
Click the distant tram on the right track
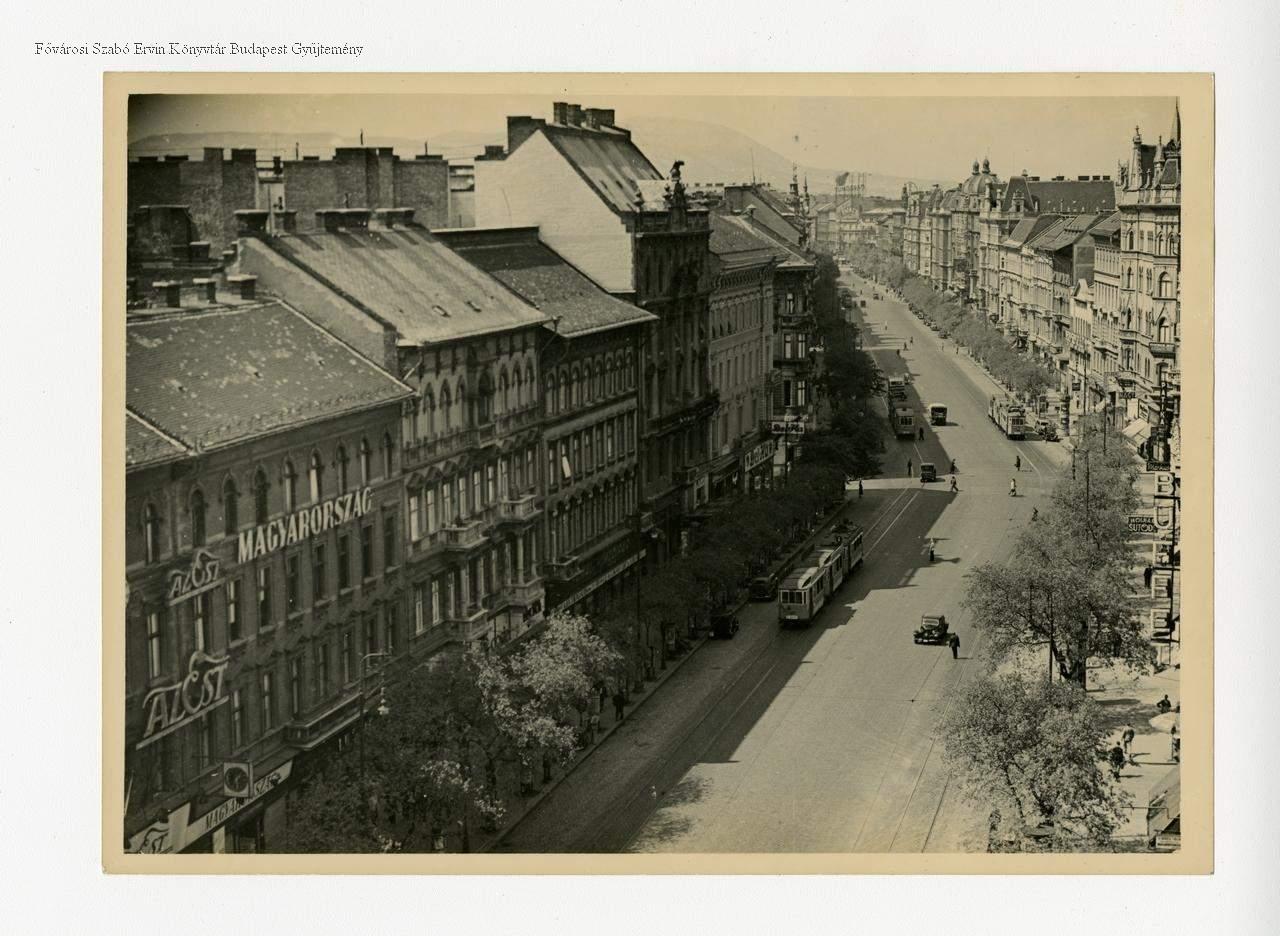click(x=1007, y=417)
